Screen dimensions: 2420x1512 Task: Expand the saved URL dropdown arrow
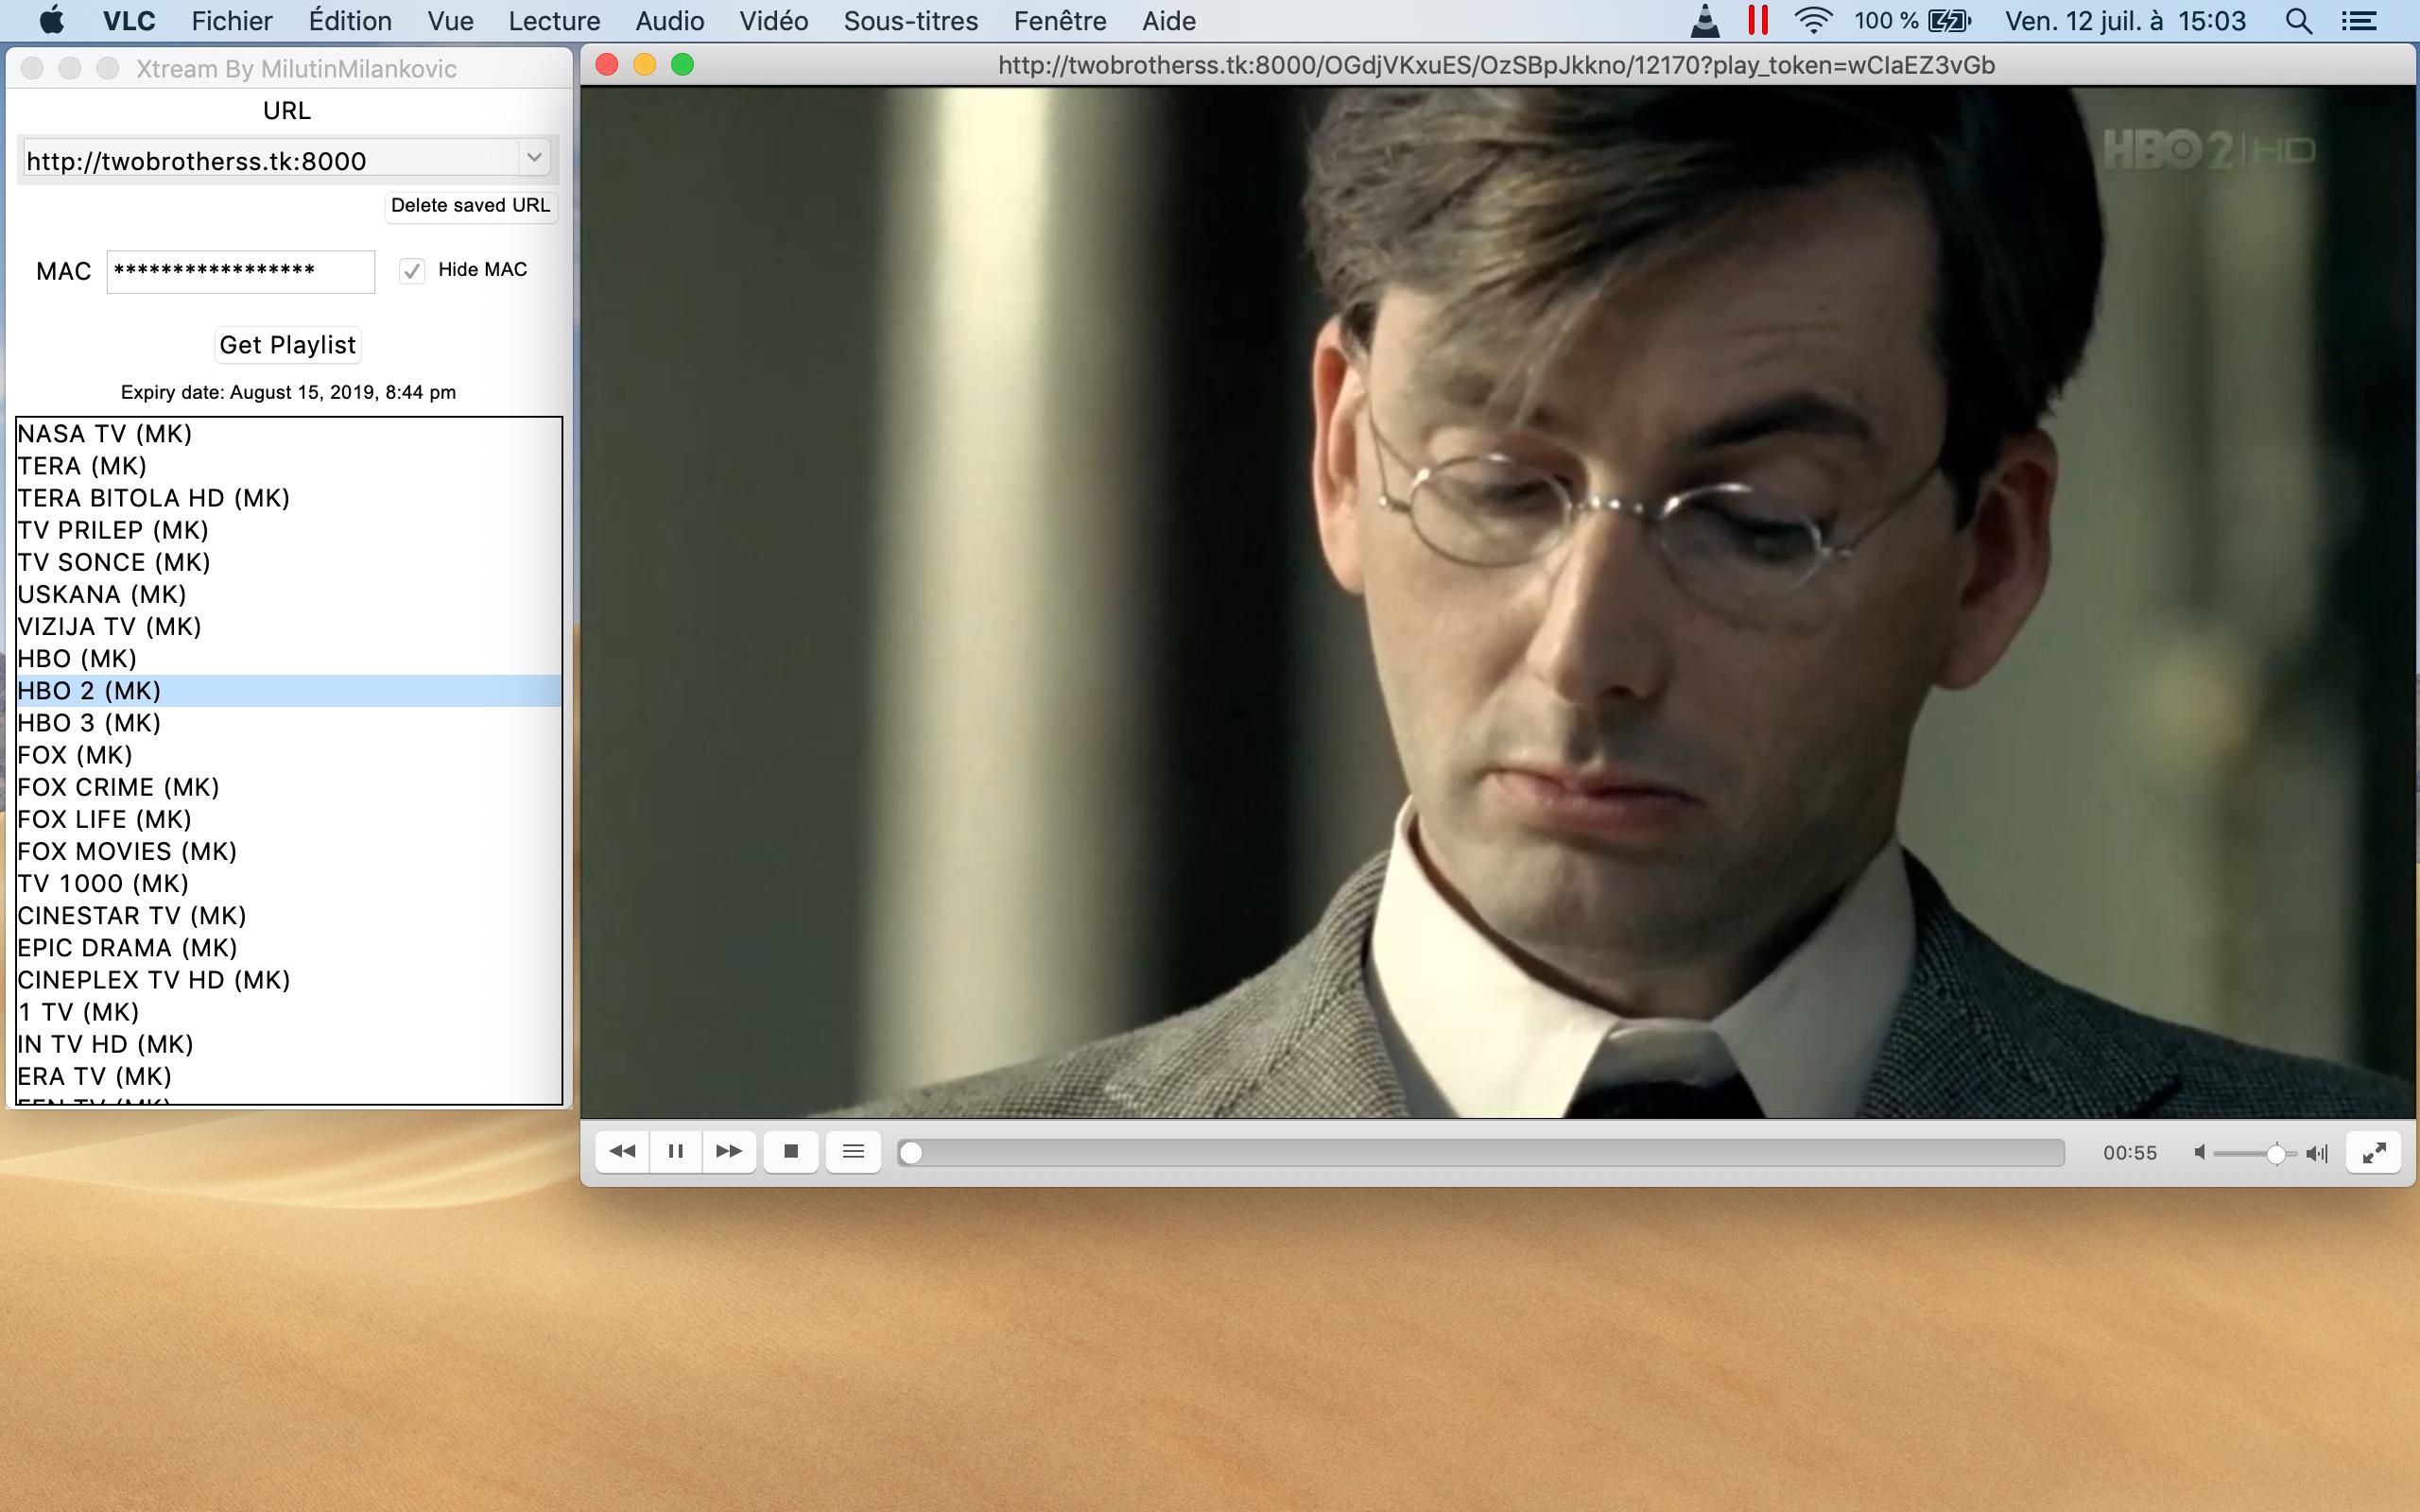[534, 158]
